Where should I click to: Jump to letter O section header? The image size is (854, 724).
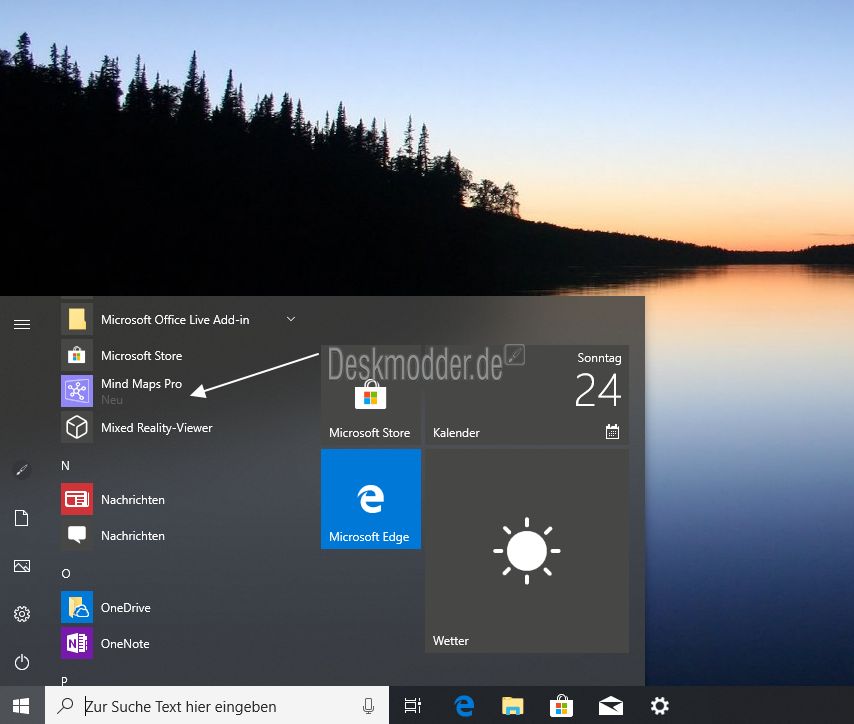66,574
